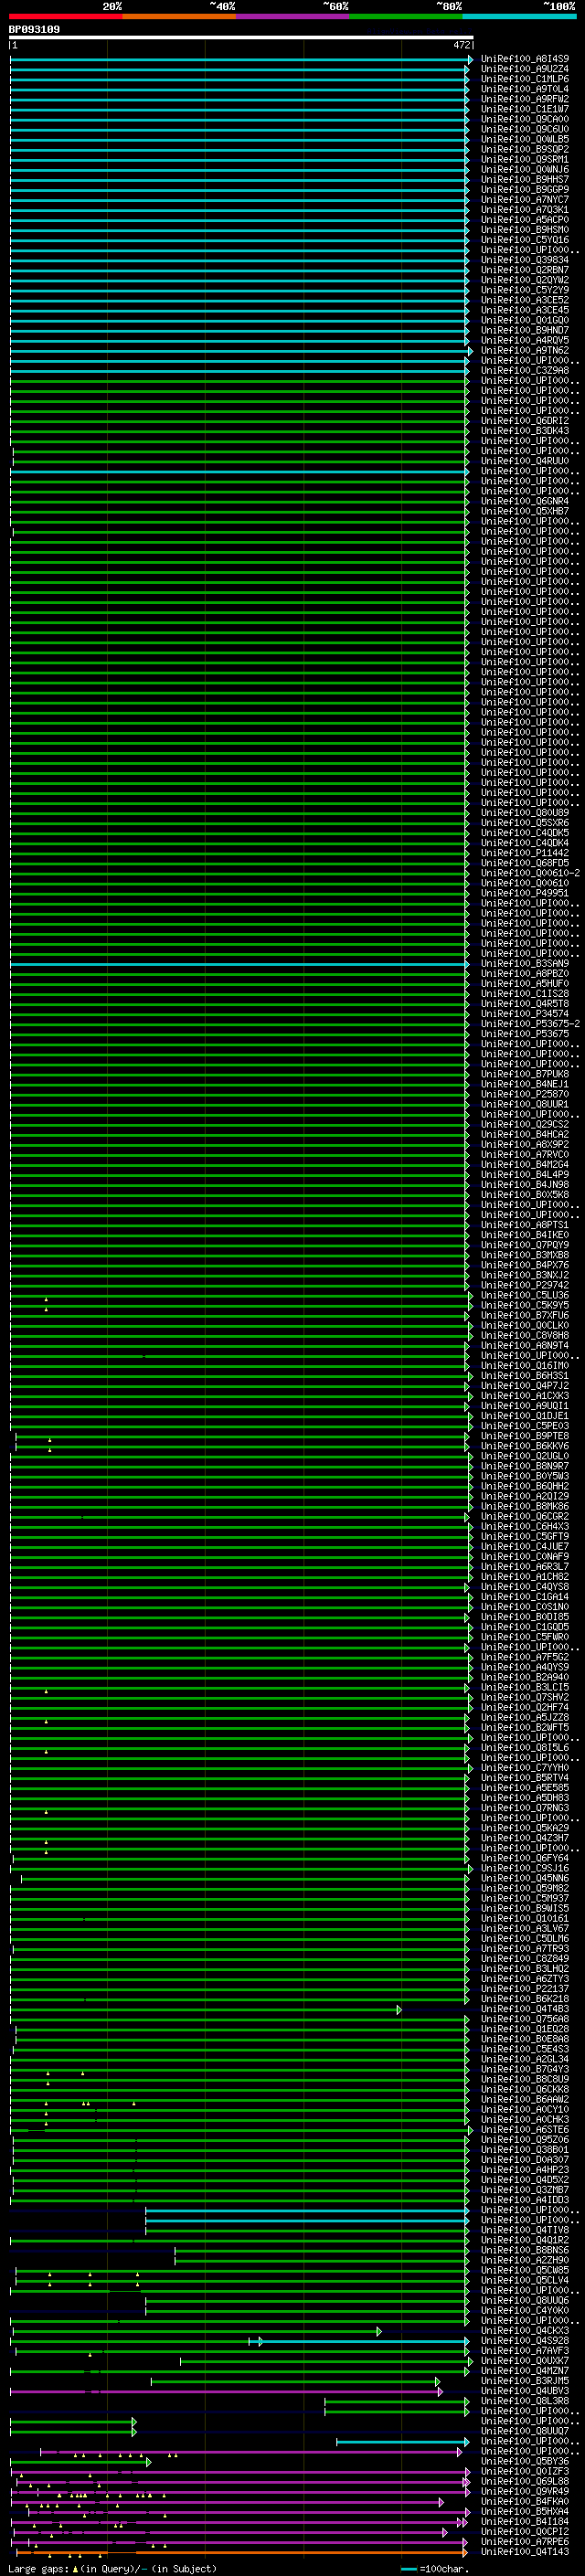Open hit UniRef100_A8I4S9
585x2576 pixels.
(525, 59)
